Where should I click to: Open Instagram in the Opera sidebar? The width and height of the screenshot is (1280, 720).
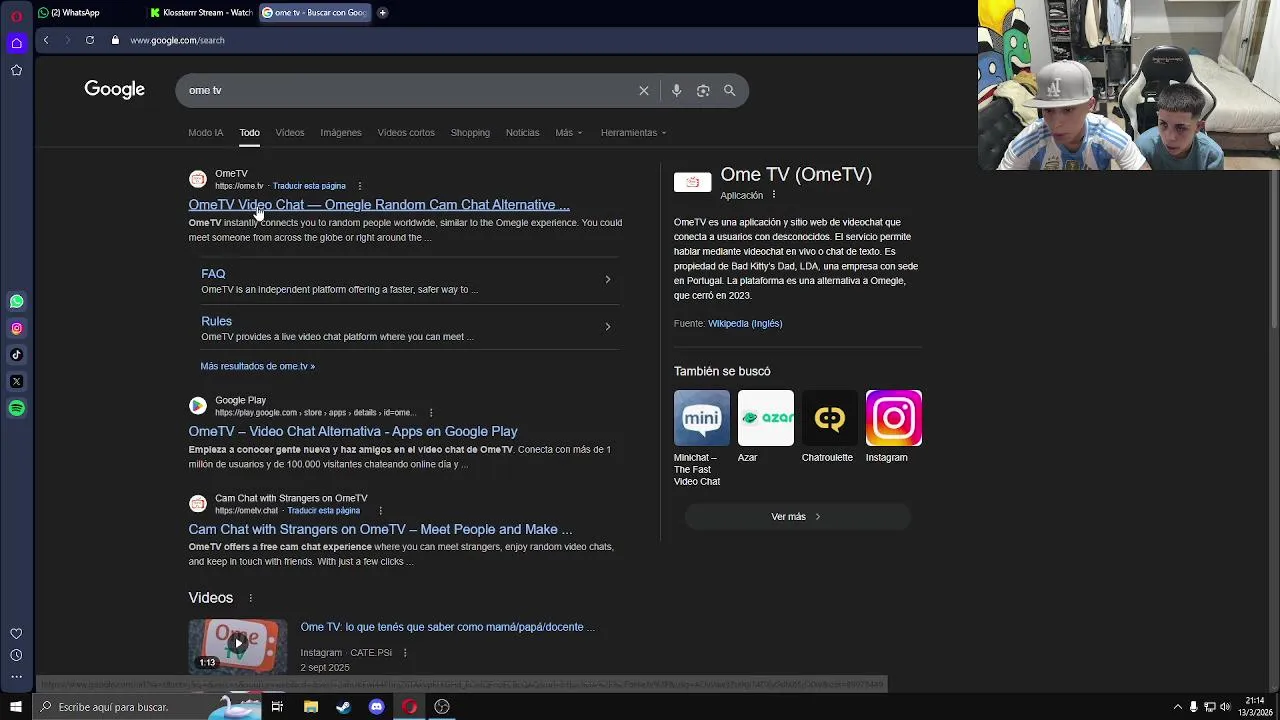[x=16, y=328]
